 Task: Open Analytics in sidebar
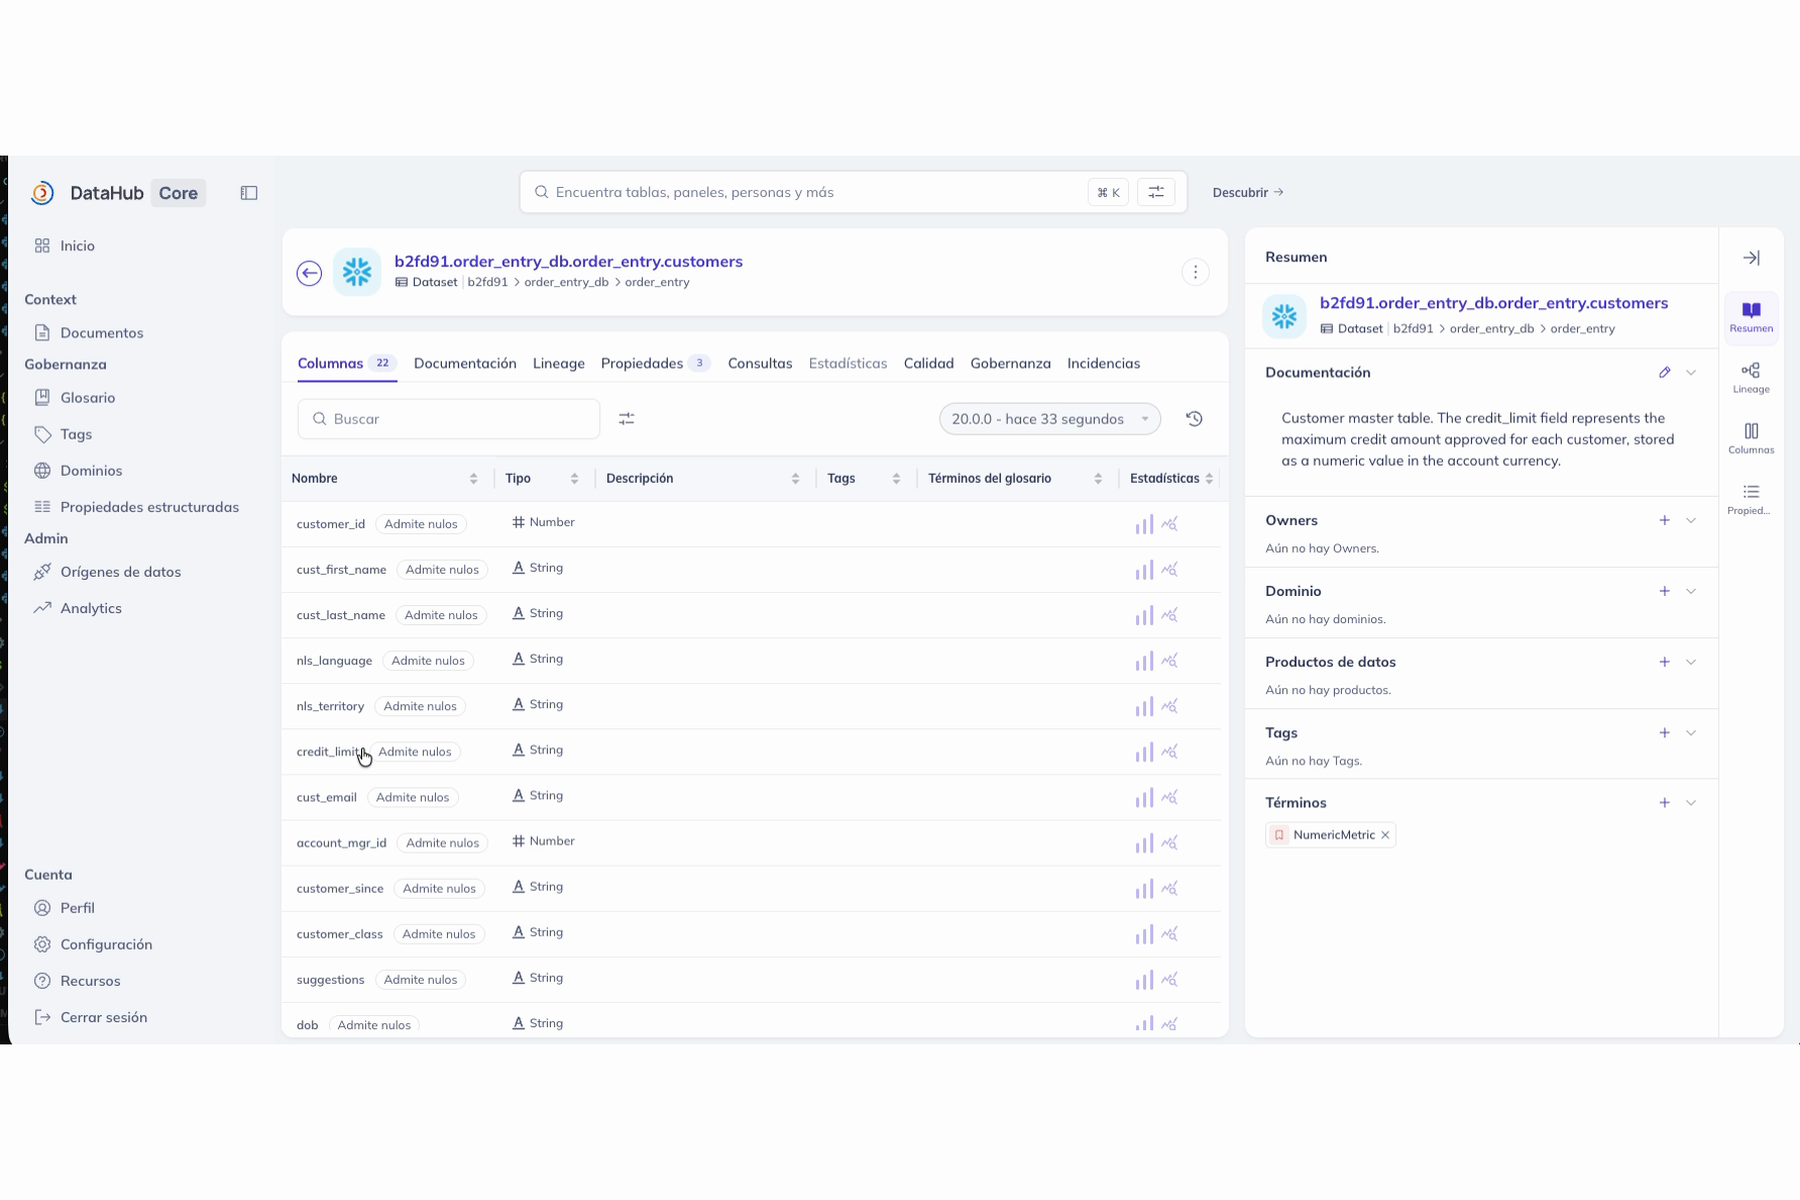coord(90,608)
